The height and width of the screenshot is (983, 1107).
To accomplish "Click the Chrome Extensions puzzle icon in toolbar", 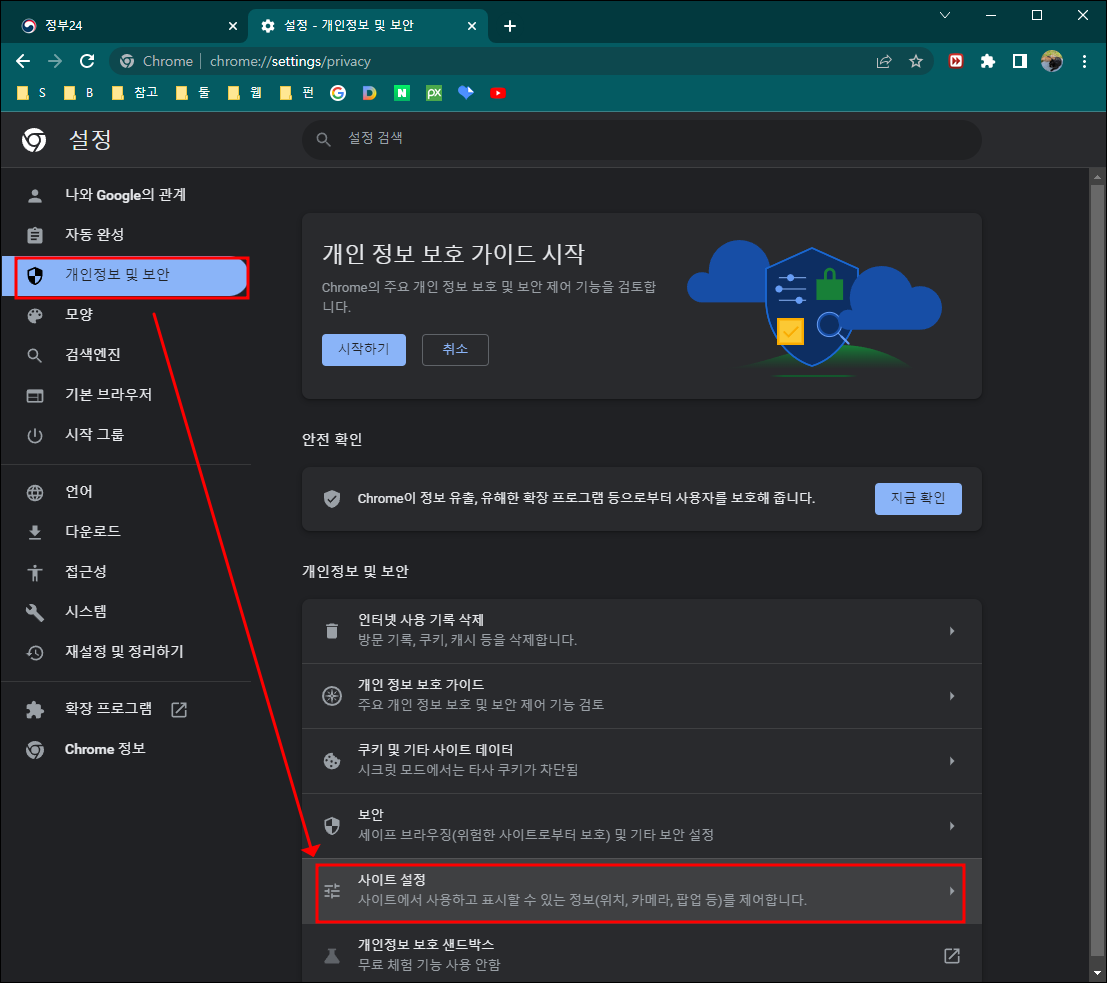I will click(x=988, y=61).
